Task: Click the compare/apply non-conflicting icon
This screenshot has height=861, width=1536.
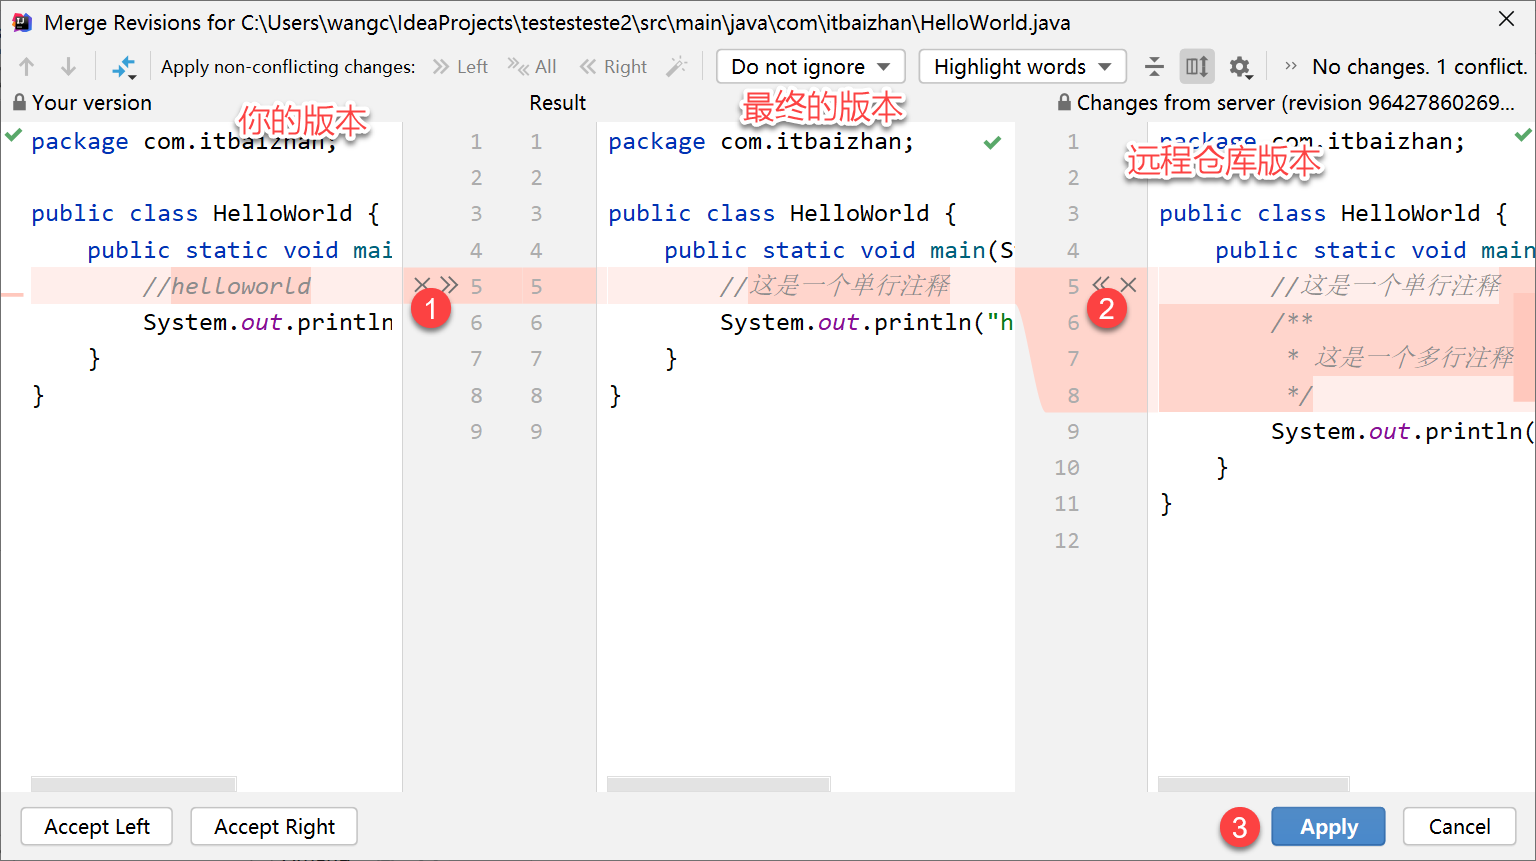Action: [123, 67]
